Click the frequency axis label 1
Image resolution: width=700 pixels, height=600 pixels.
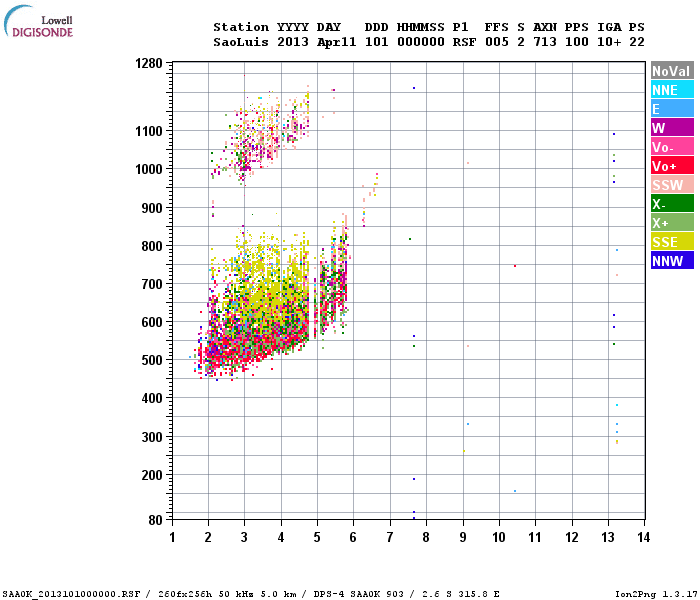pos(172,537)
